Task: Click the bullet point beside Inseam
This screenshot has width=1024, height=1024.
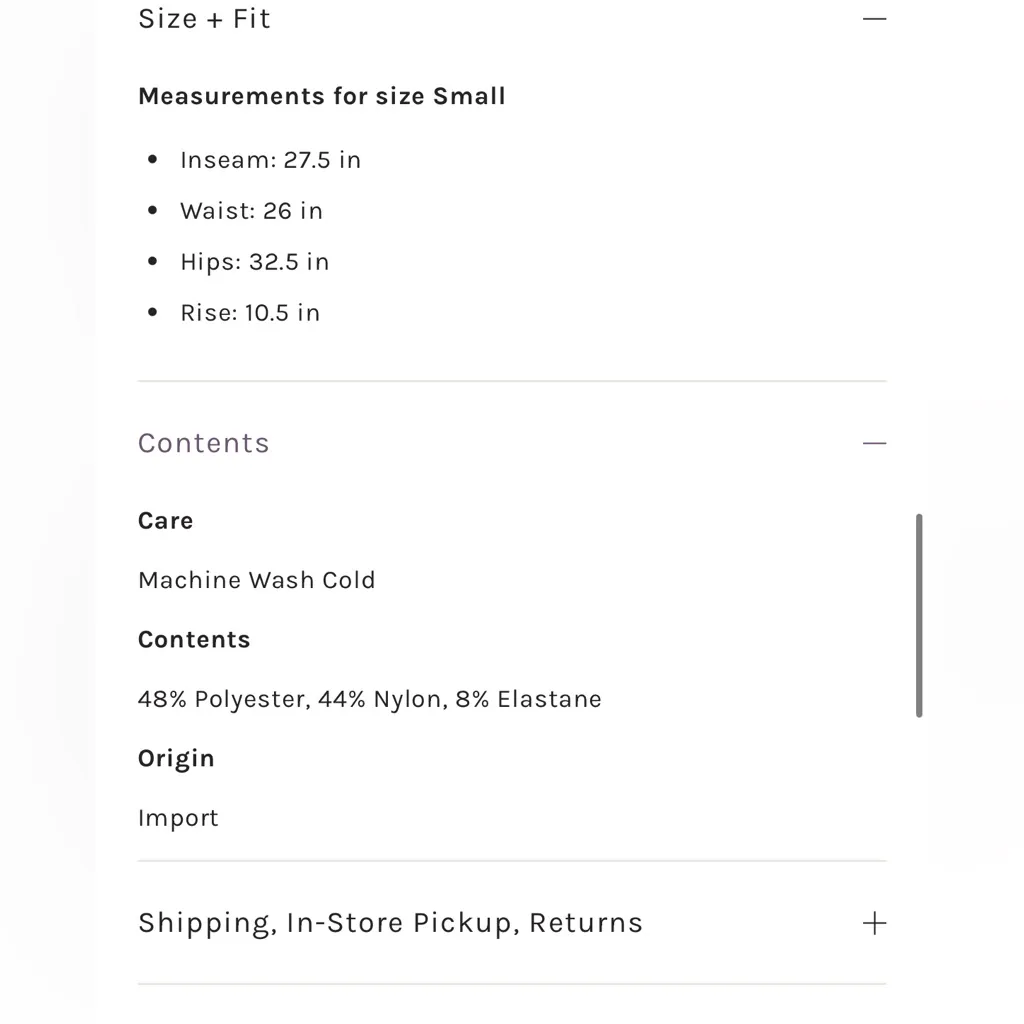Action: coord(153,159)
